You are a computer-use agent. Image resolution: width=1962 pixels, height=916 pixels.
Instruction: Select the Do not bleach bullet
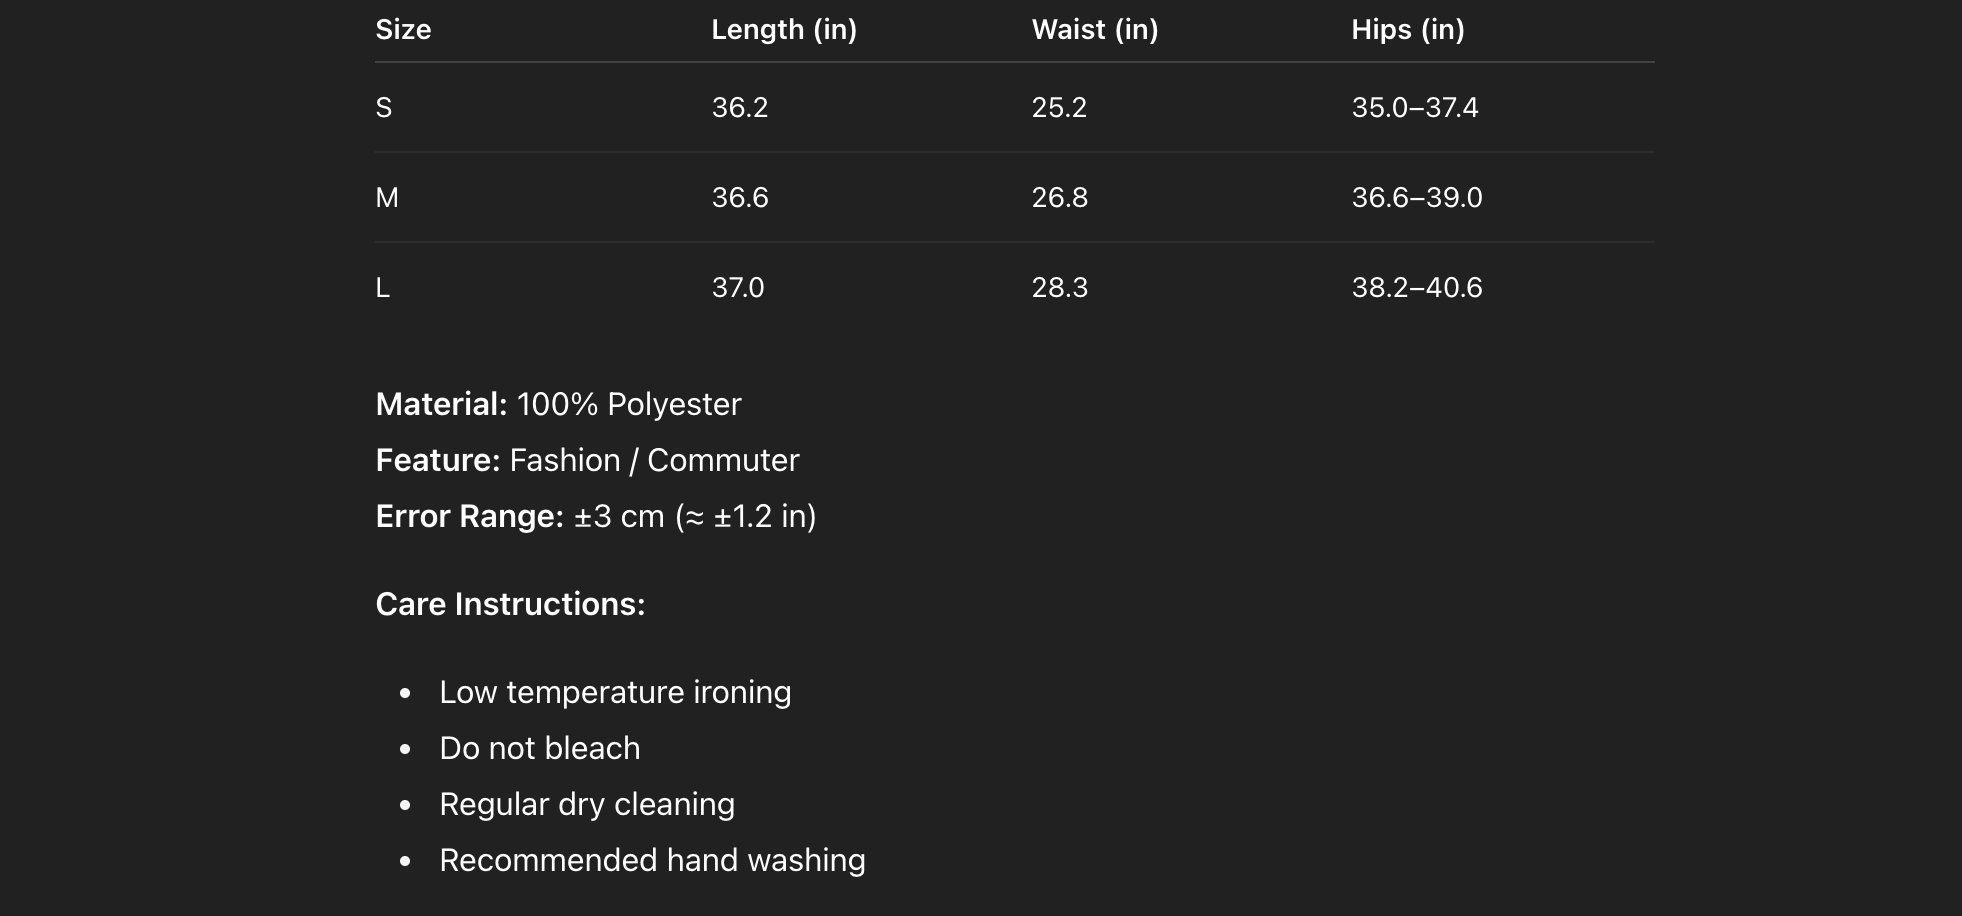point(540,749)
